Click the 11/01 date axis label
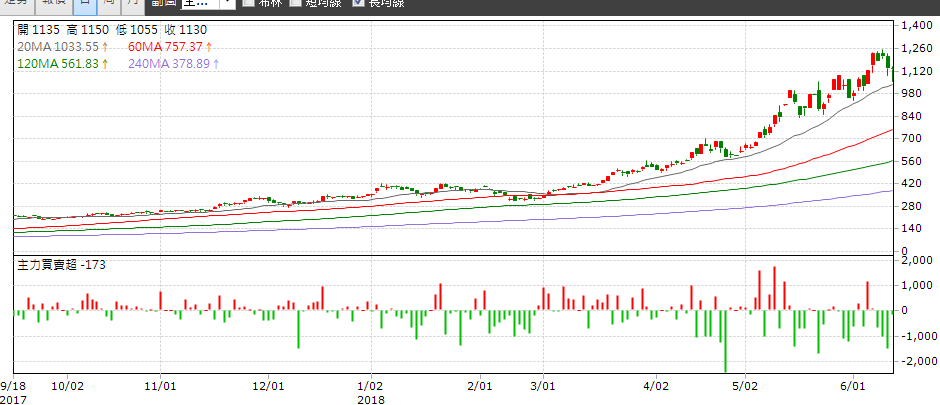This screenshot has height=405, width=940. [x=160, y=384]
